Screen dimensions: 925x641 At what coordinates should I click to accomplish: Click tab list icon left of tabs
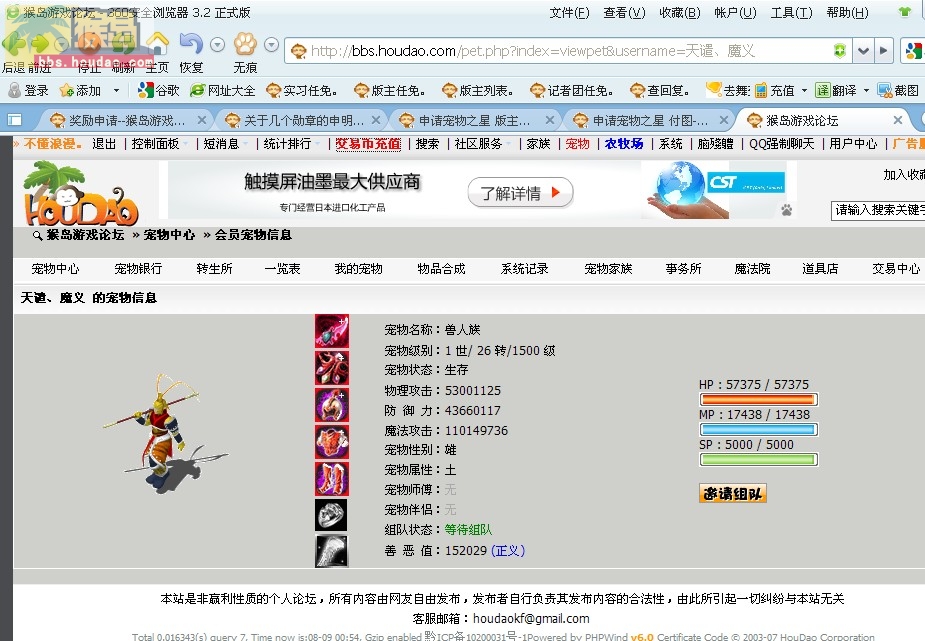tap(14, 120)
